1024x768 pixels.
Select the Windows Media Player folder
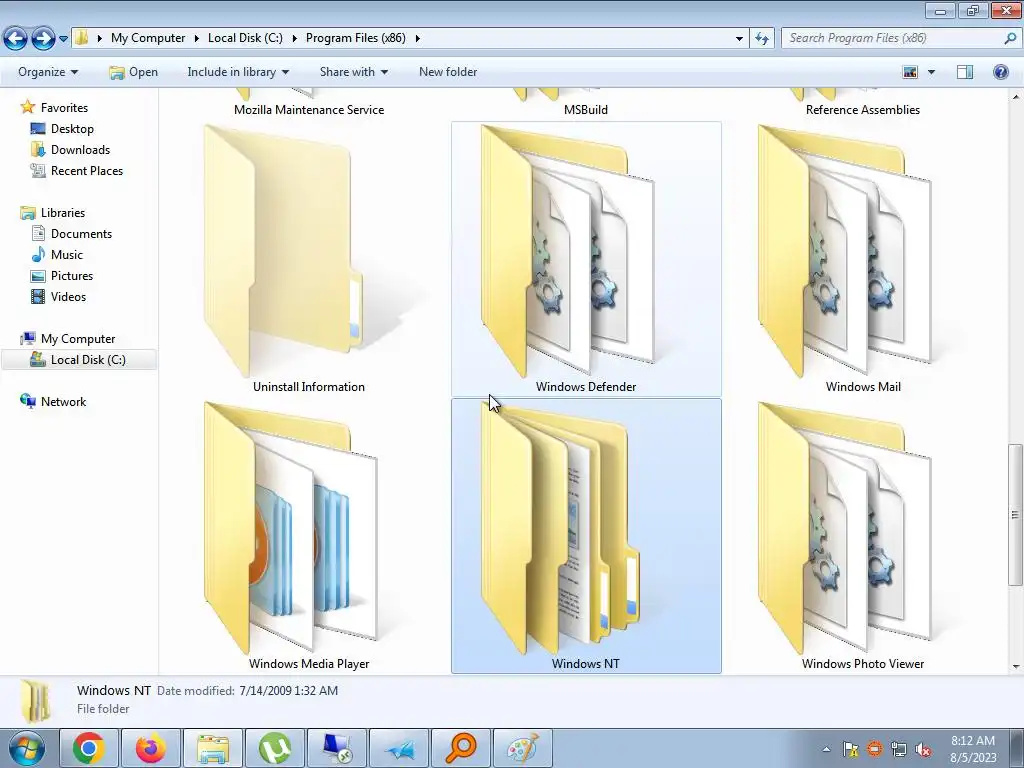point(309,536)
